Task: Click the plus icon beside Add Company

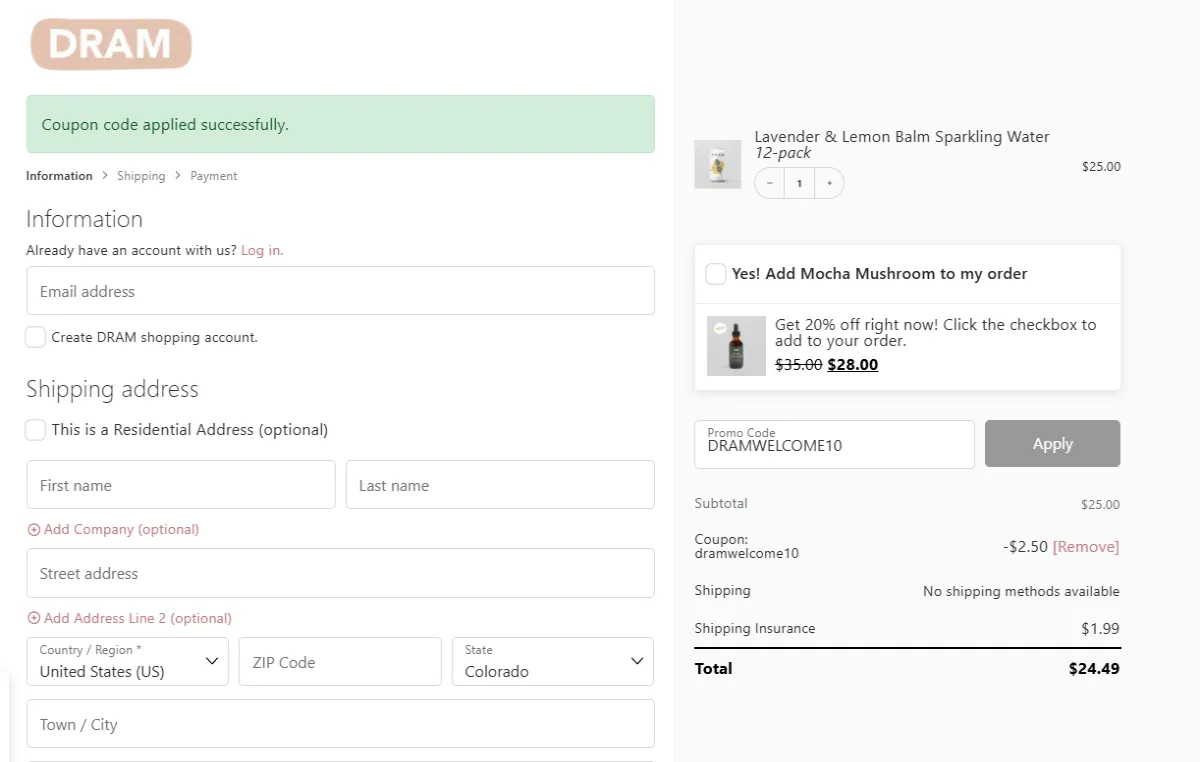Action: coord(34,530)
